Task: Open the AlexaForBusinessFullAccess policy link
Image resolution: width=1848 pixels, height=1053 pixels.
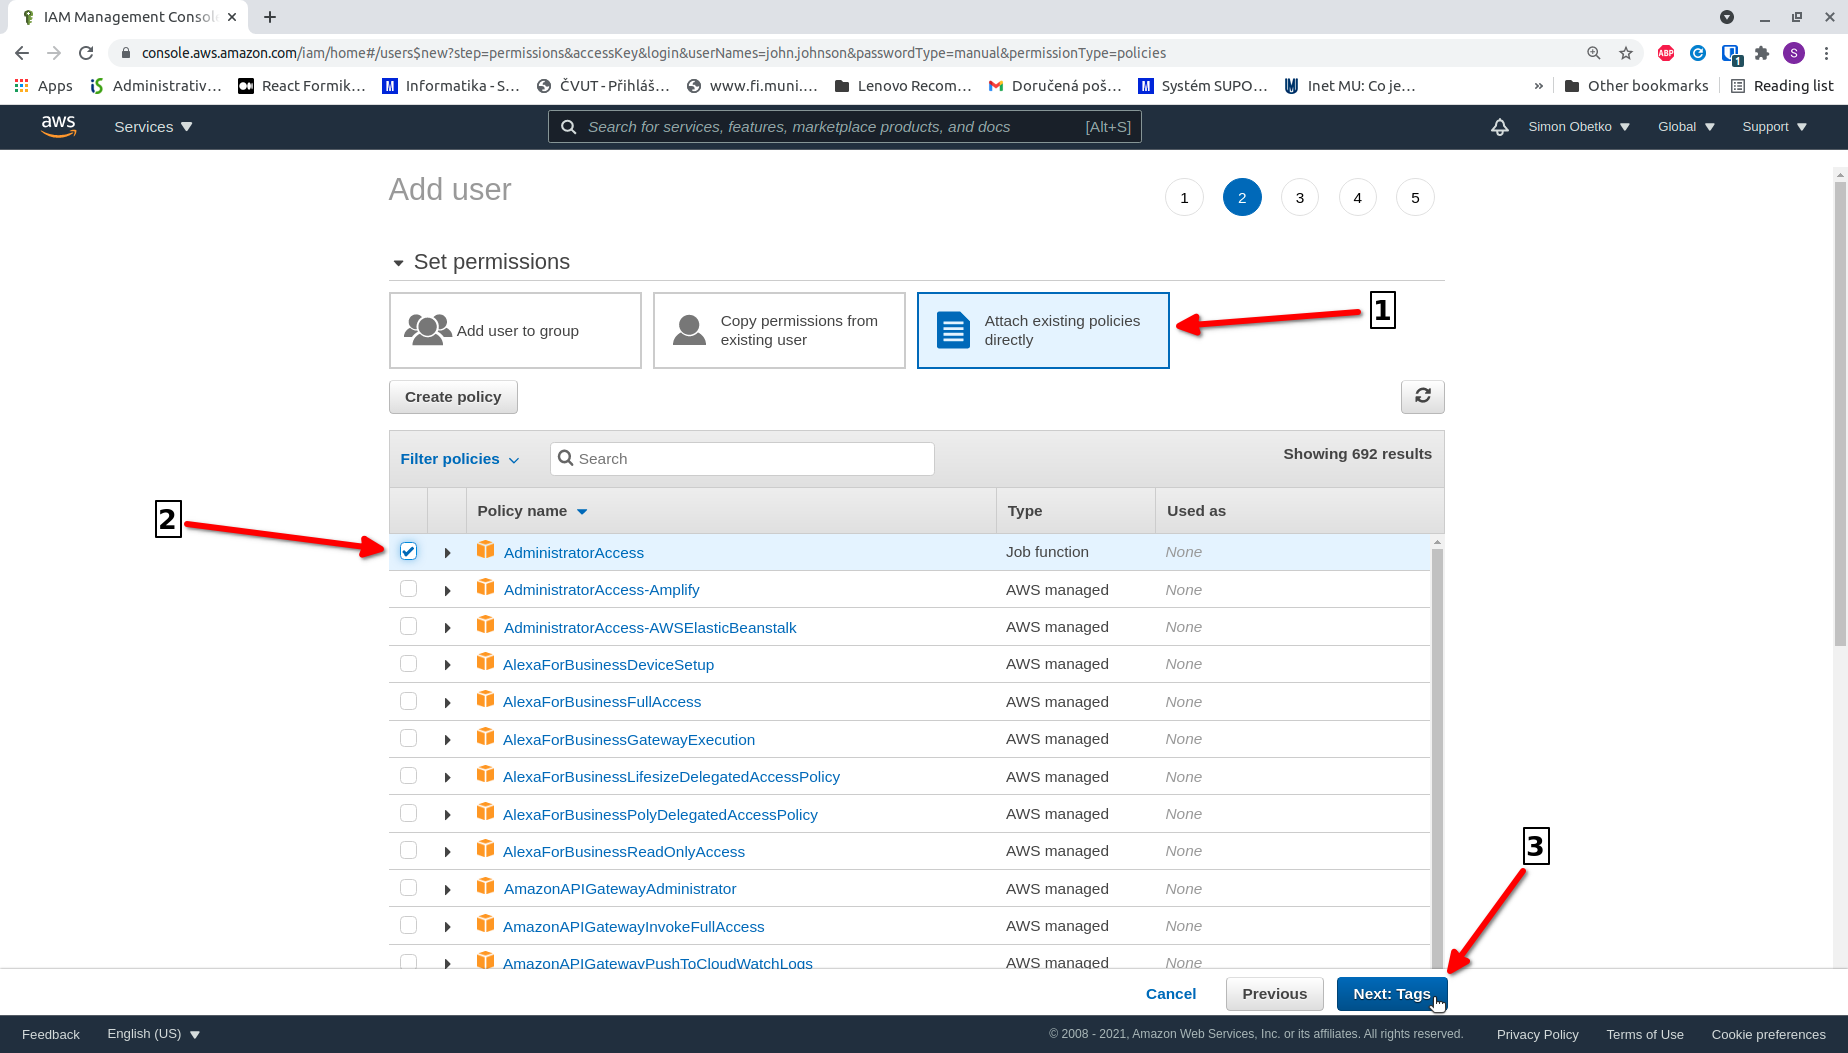Action: [602, 702]
